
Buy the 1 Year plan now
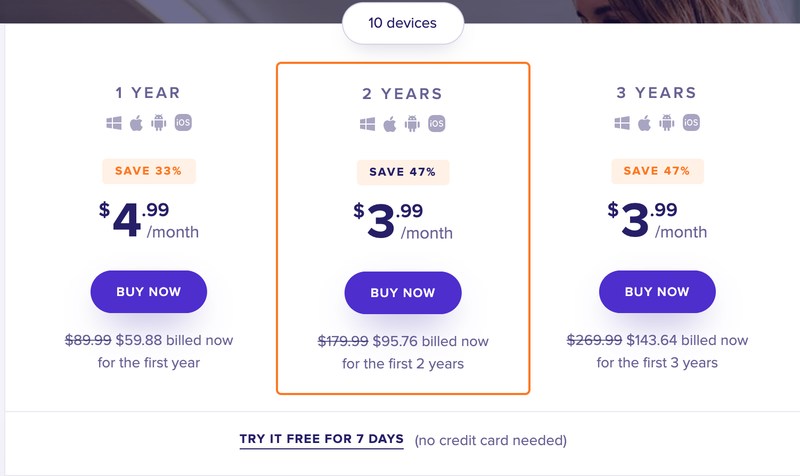148,292
